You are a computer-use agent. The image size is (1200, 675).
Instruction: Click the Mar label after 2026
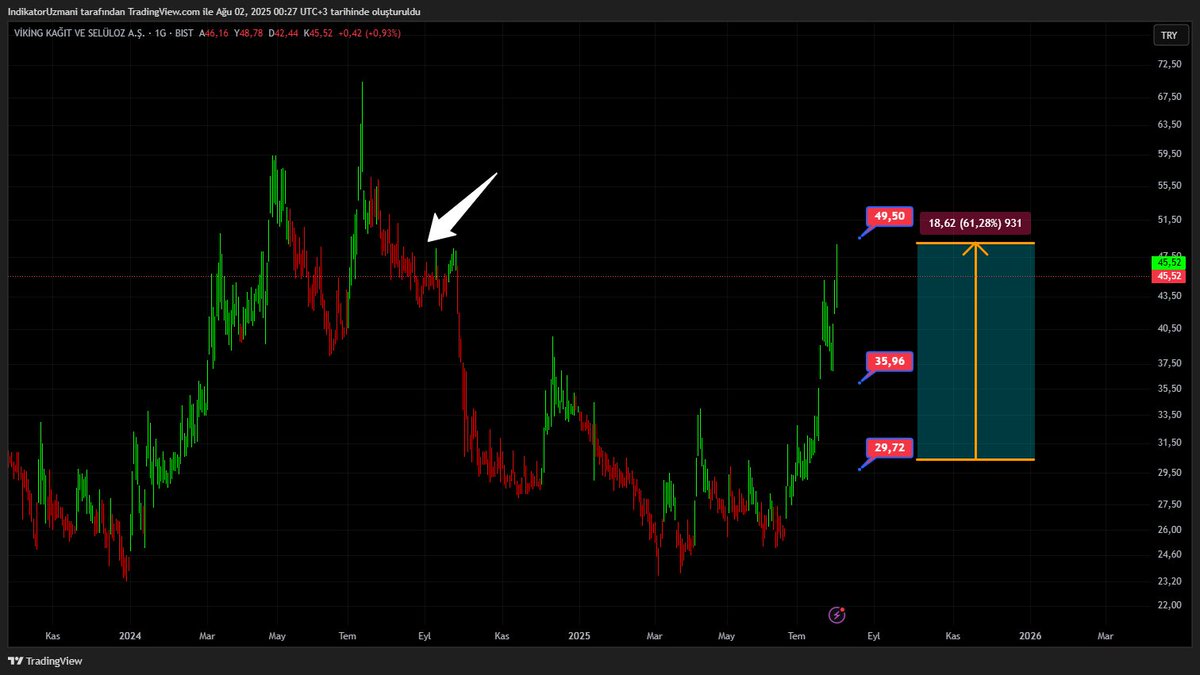pyautogui.click(x=1106, y=635)
